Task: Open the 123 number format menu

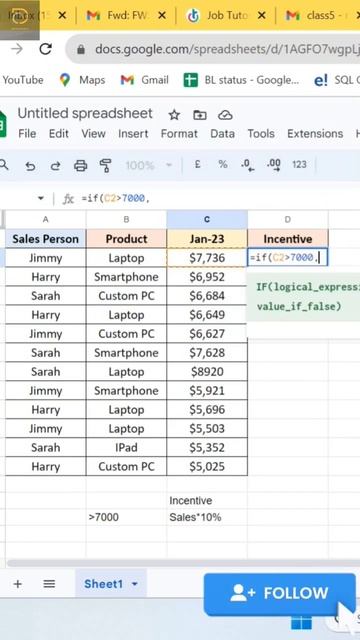Action: tap(299, 164)
